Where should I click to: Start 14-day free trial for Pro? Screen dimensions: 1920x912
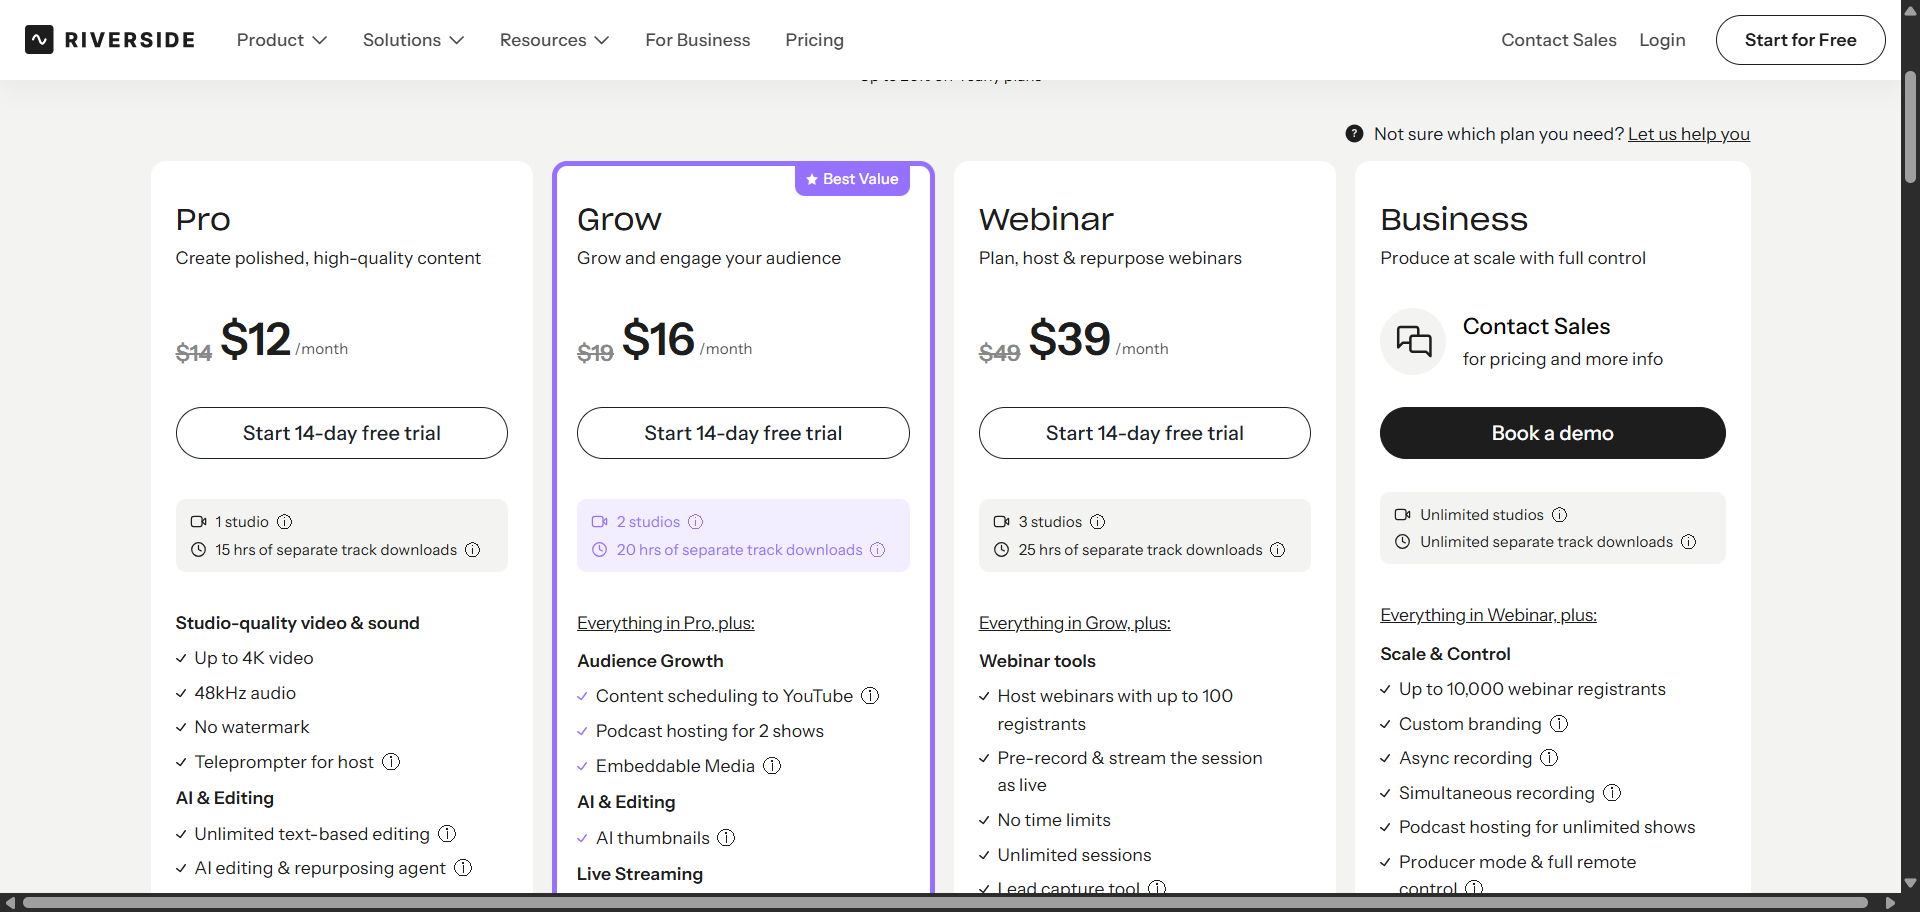coord(342,433)
